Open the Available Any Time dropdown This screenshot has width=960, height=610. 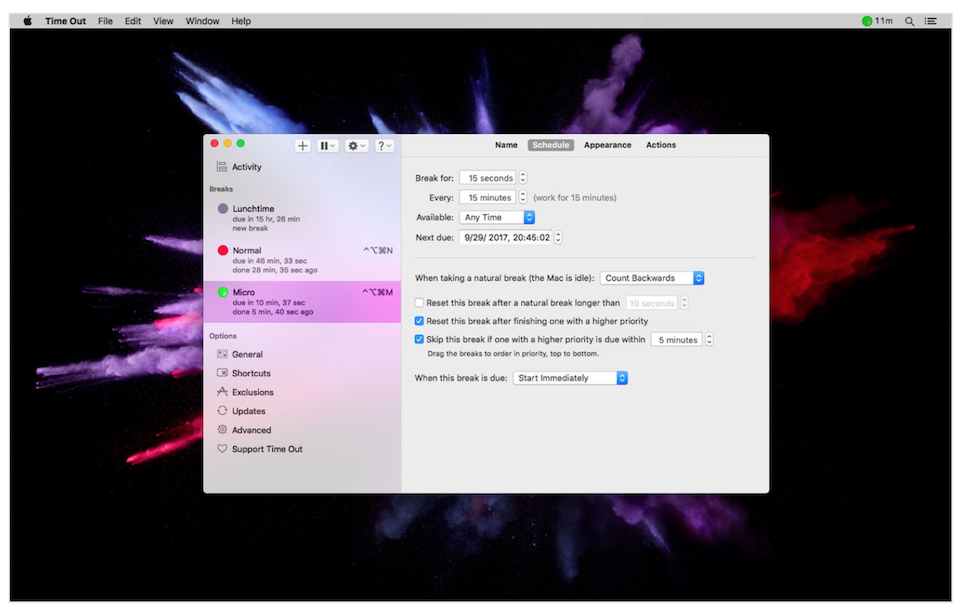coord(497,217)
